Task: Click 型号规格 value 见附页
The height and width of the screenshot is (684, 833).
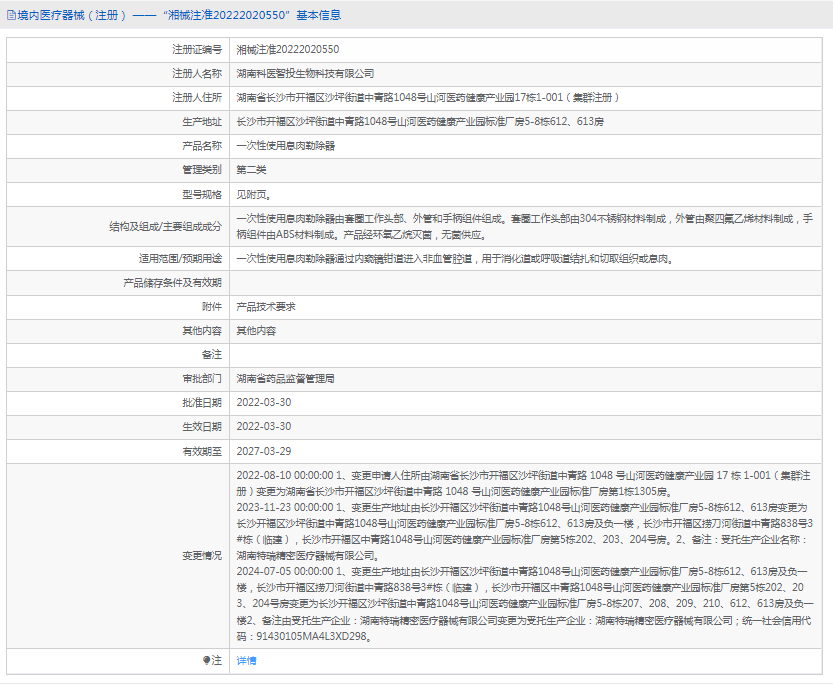Action: click(254, 194)
